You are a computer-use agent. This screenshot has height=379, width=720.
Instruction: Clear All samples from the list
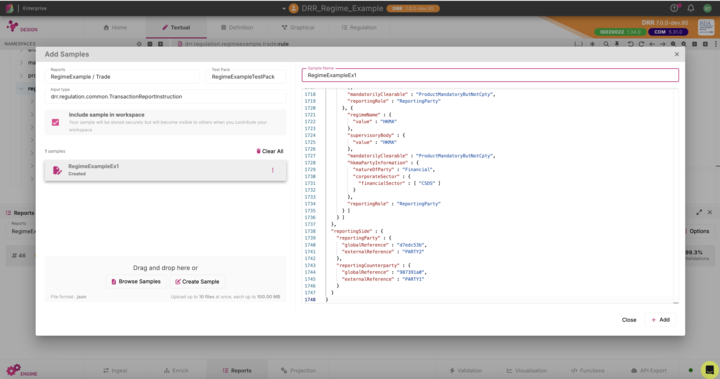270,151
